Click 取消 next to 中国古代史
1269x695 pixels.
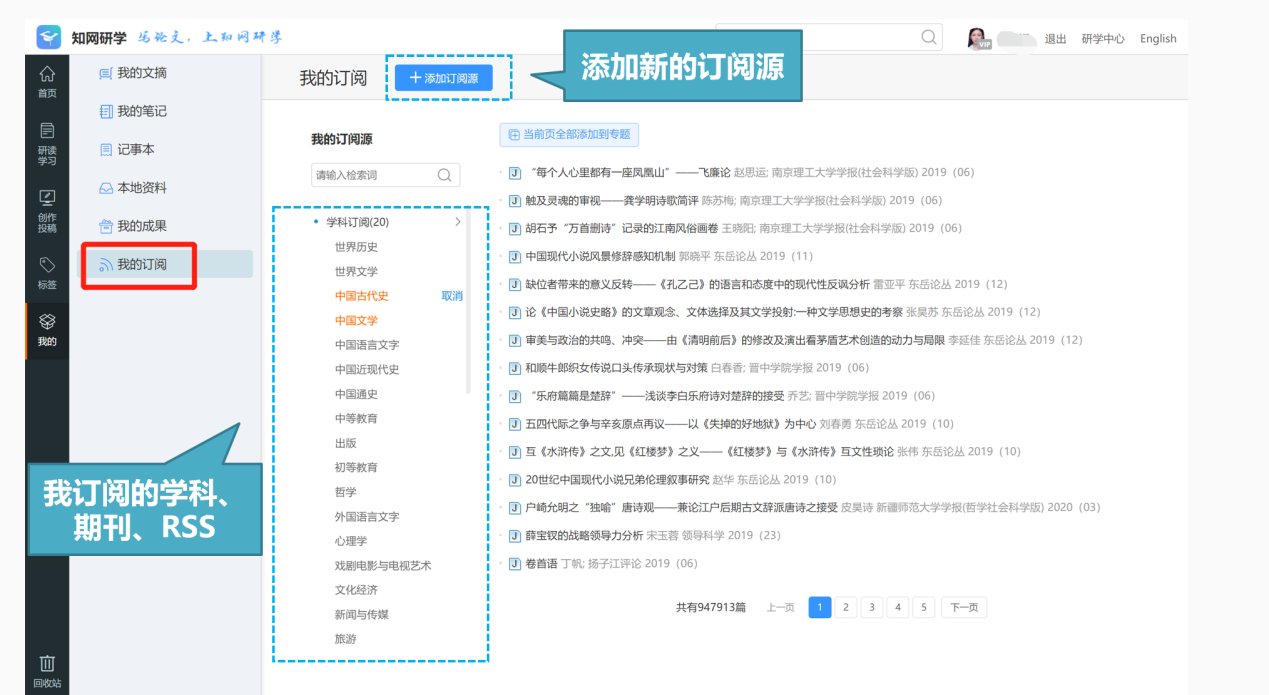pos(452,296)
